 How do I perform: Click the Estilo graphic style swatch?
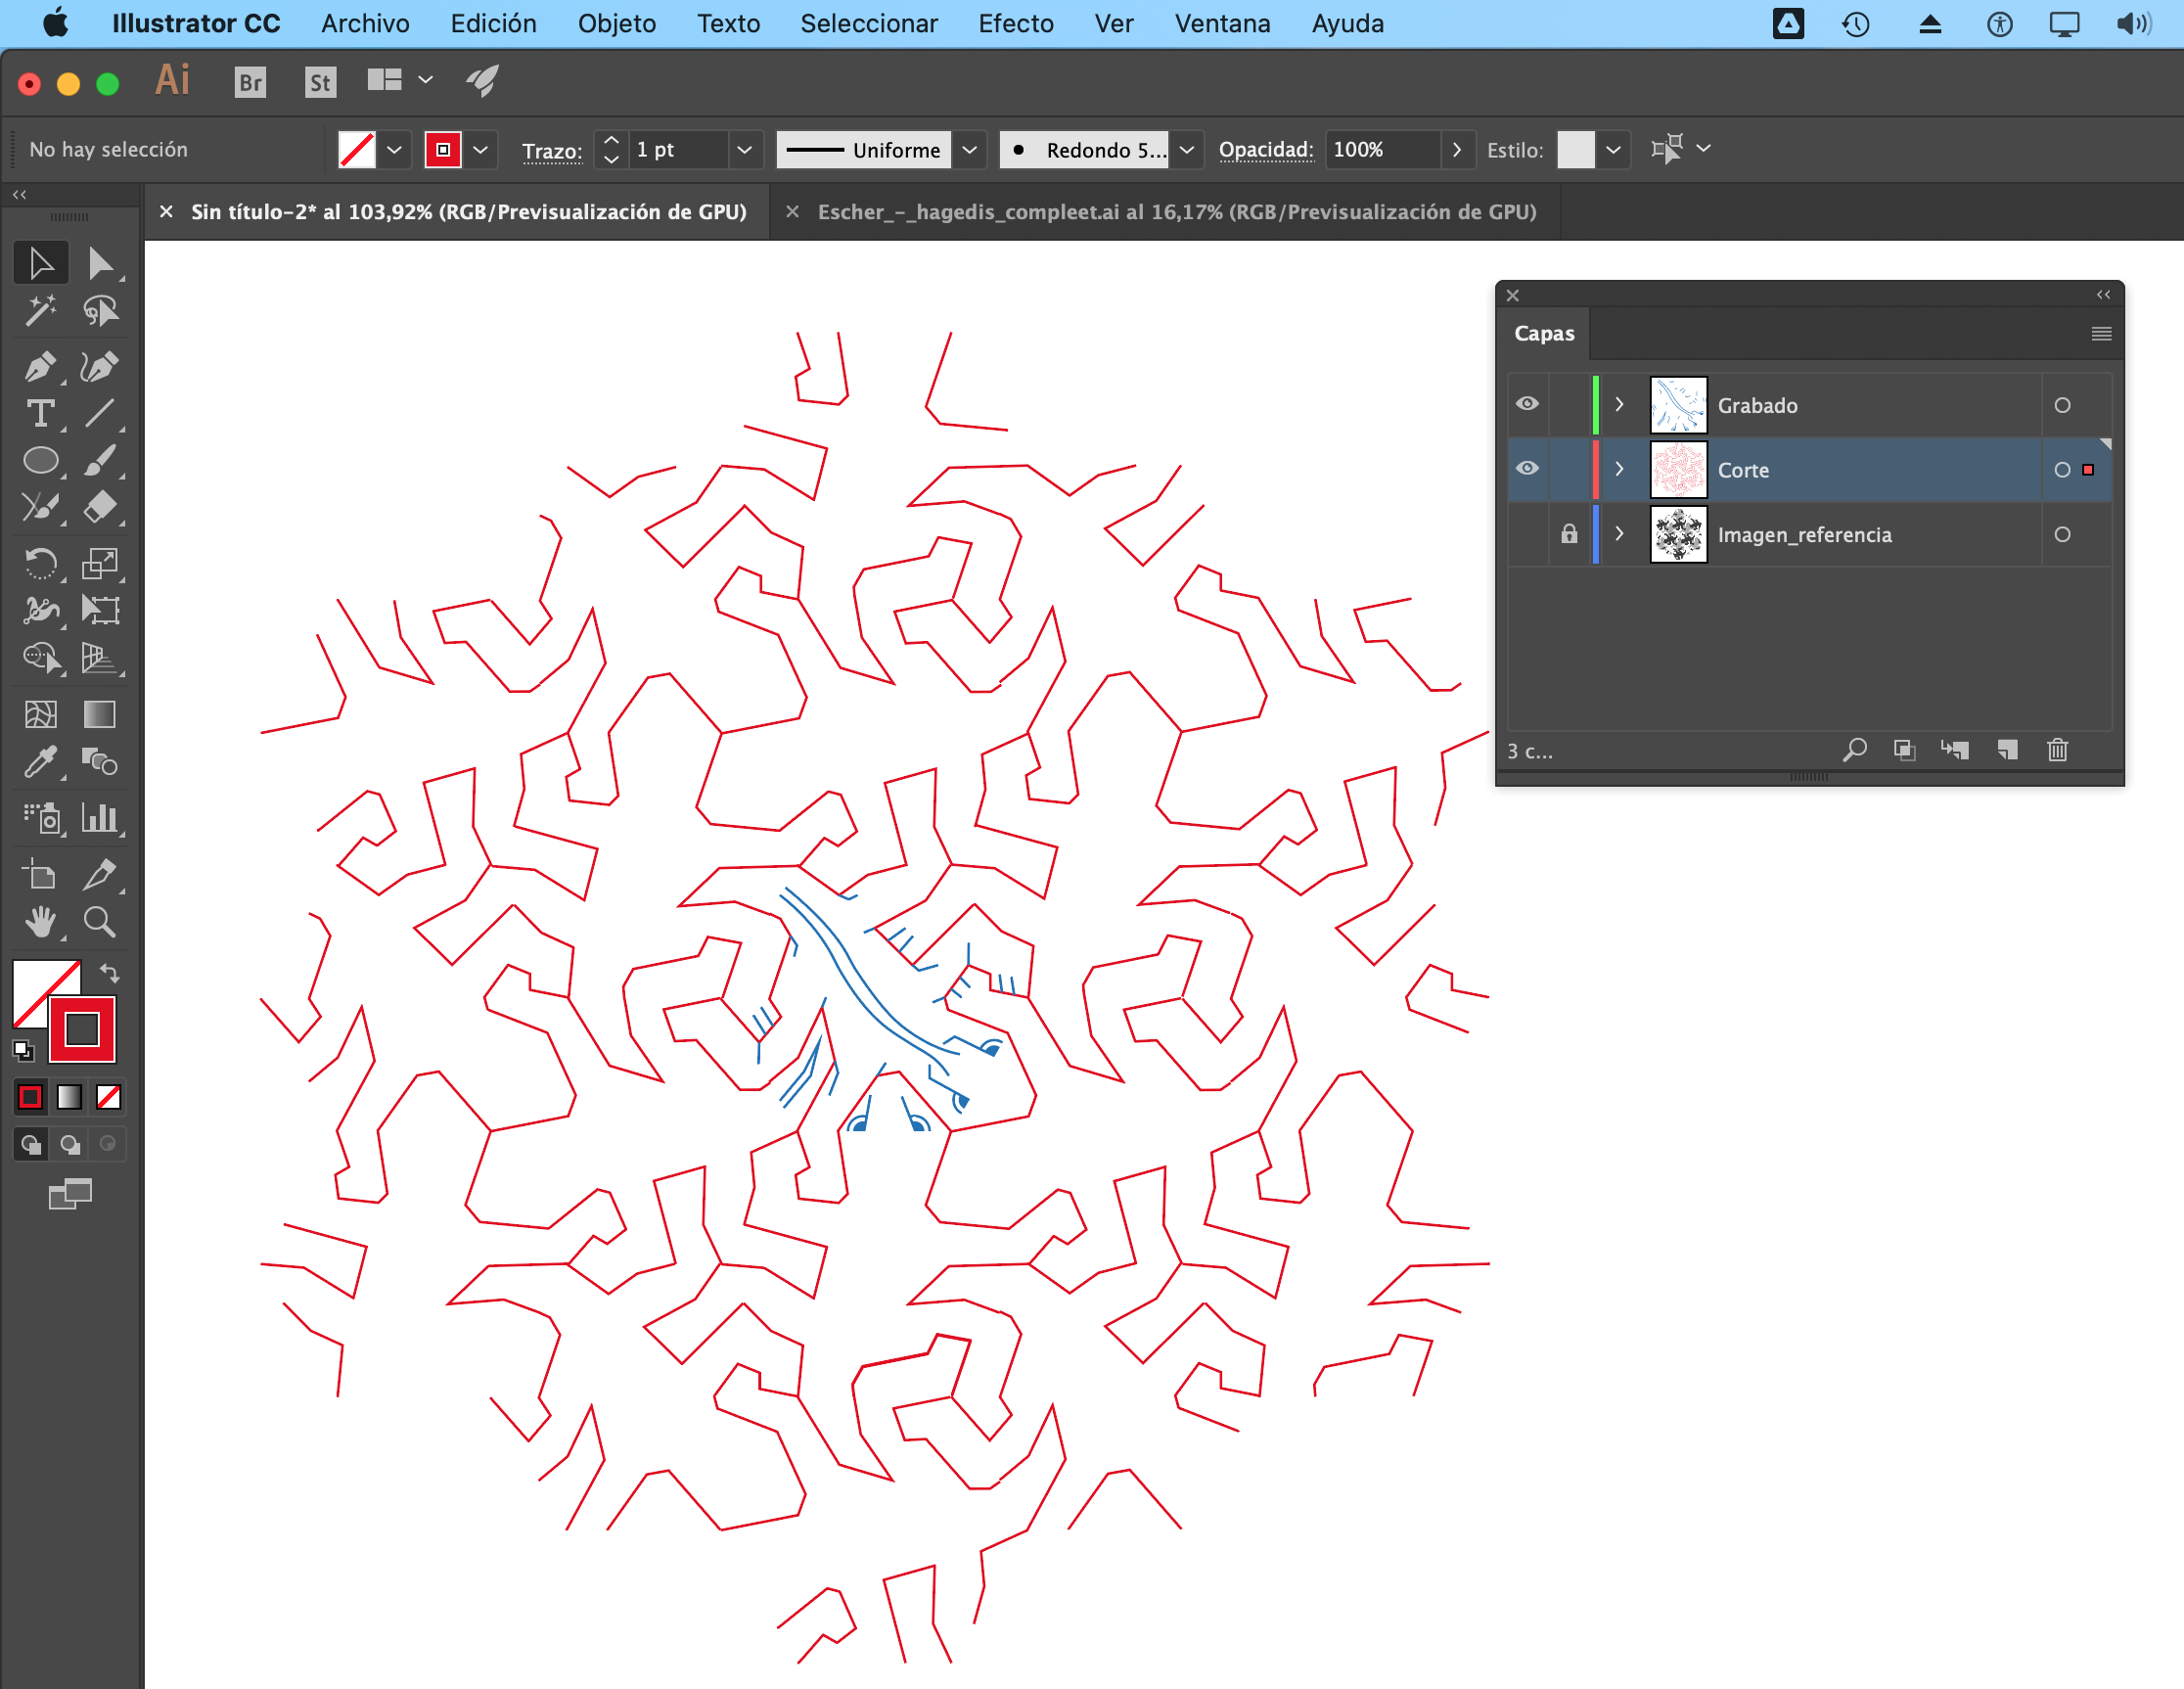tap(1576, 150)
